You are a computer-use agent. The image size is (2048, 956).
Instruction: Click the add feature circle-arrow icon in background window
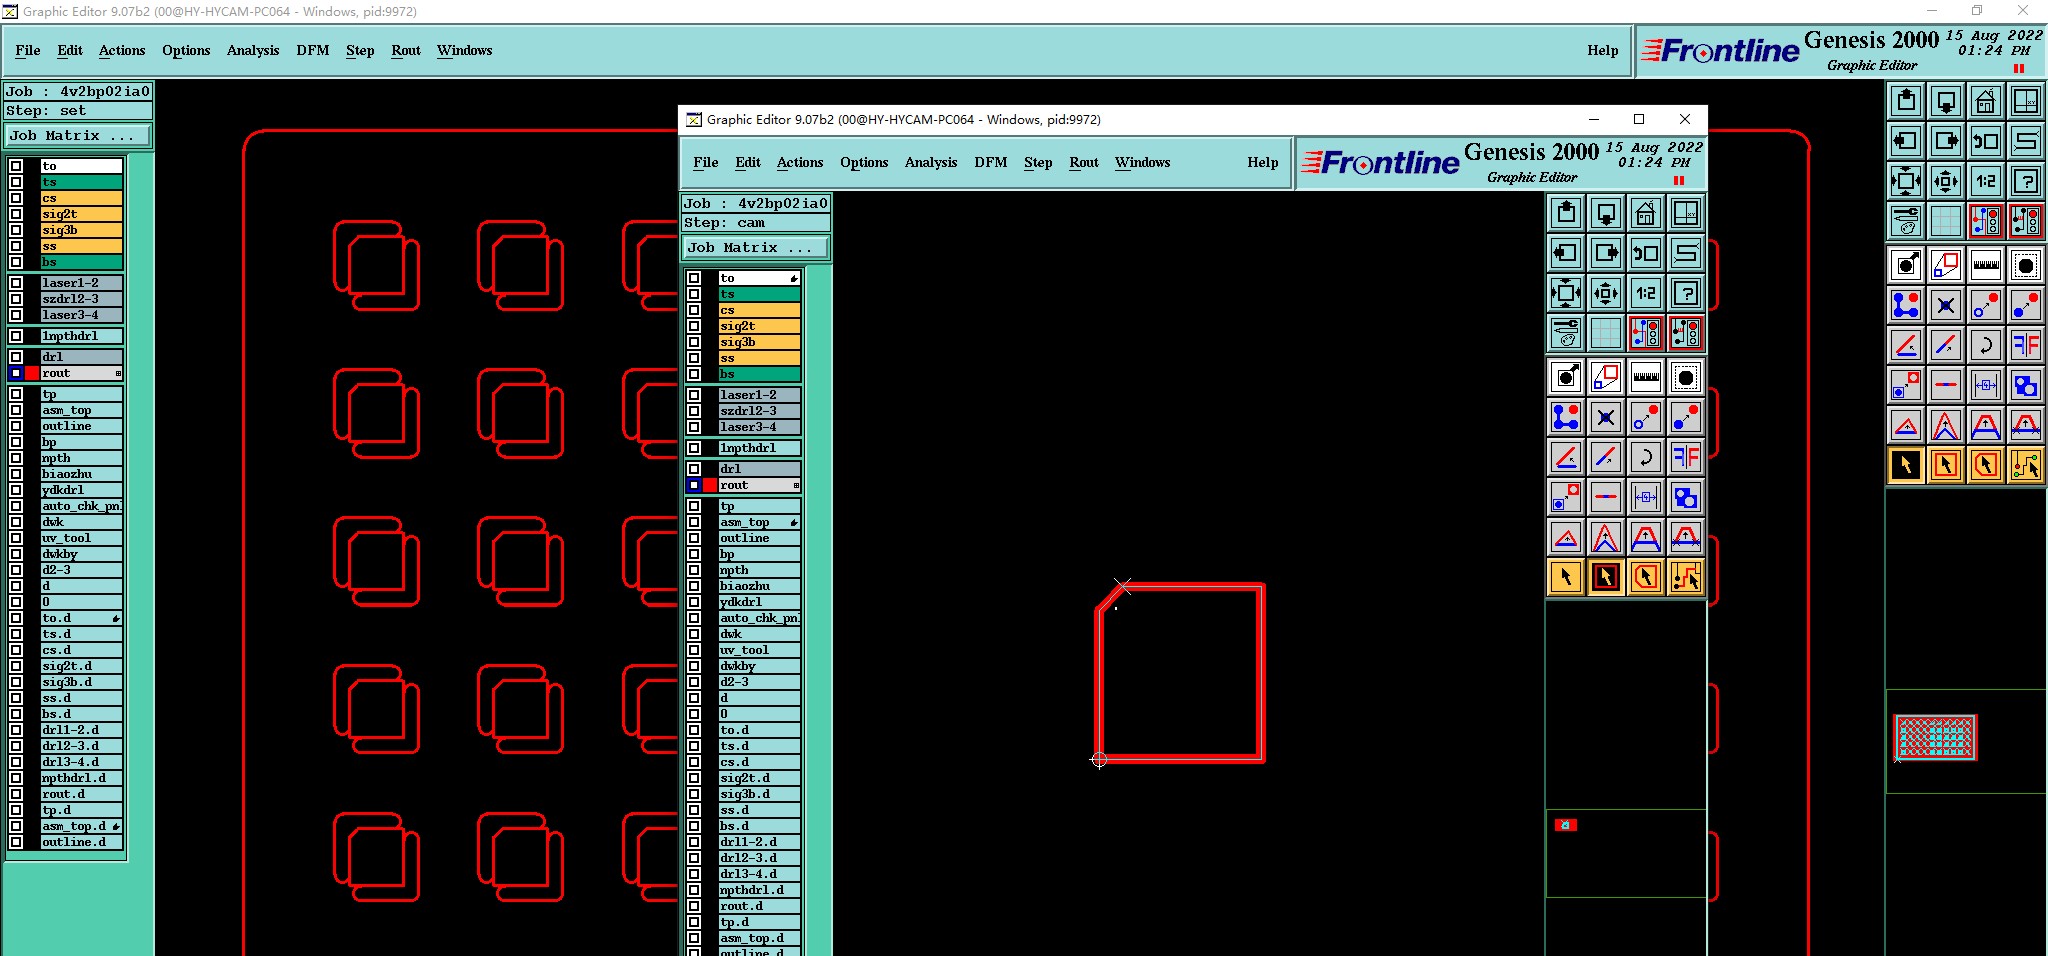(x=1906, y=265)
